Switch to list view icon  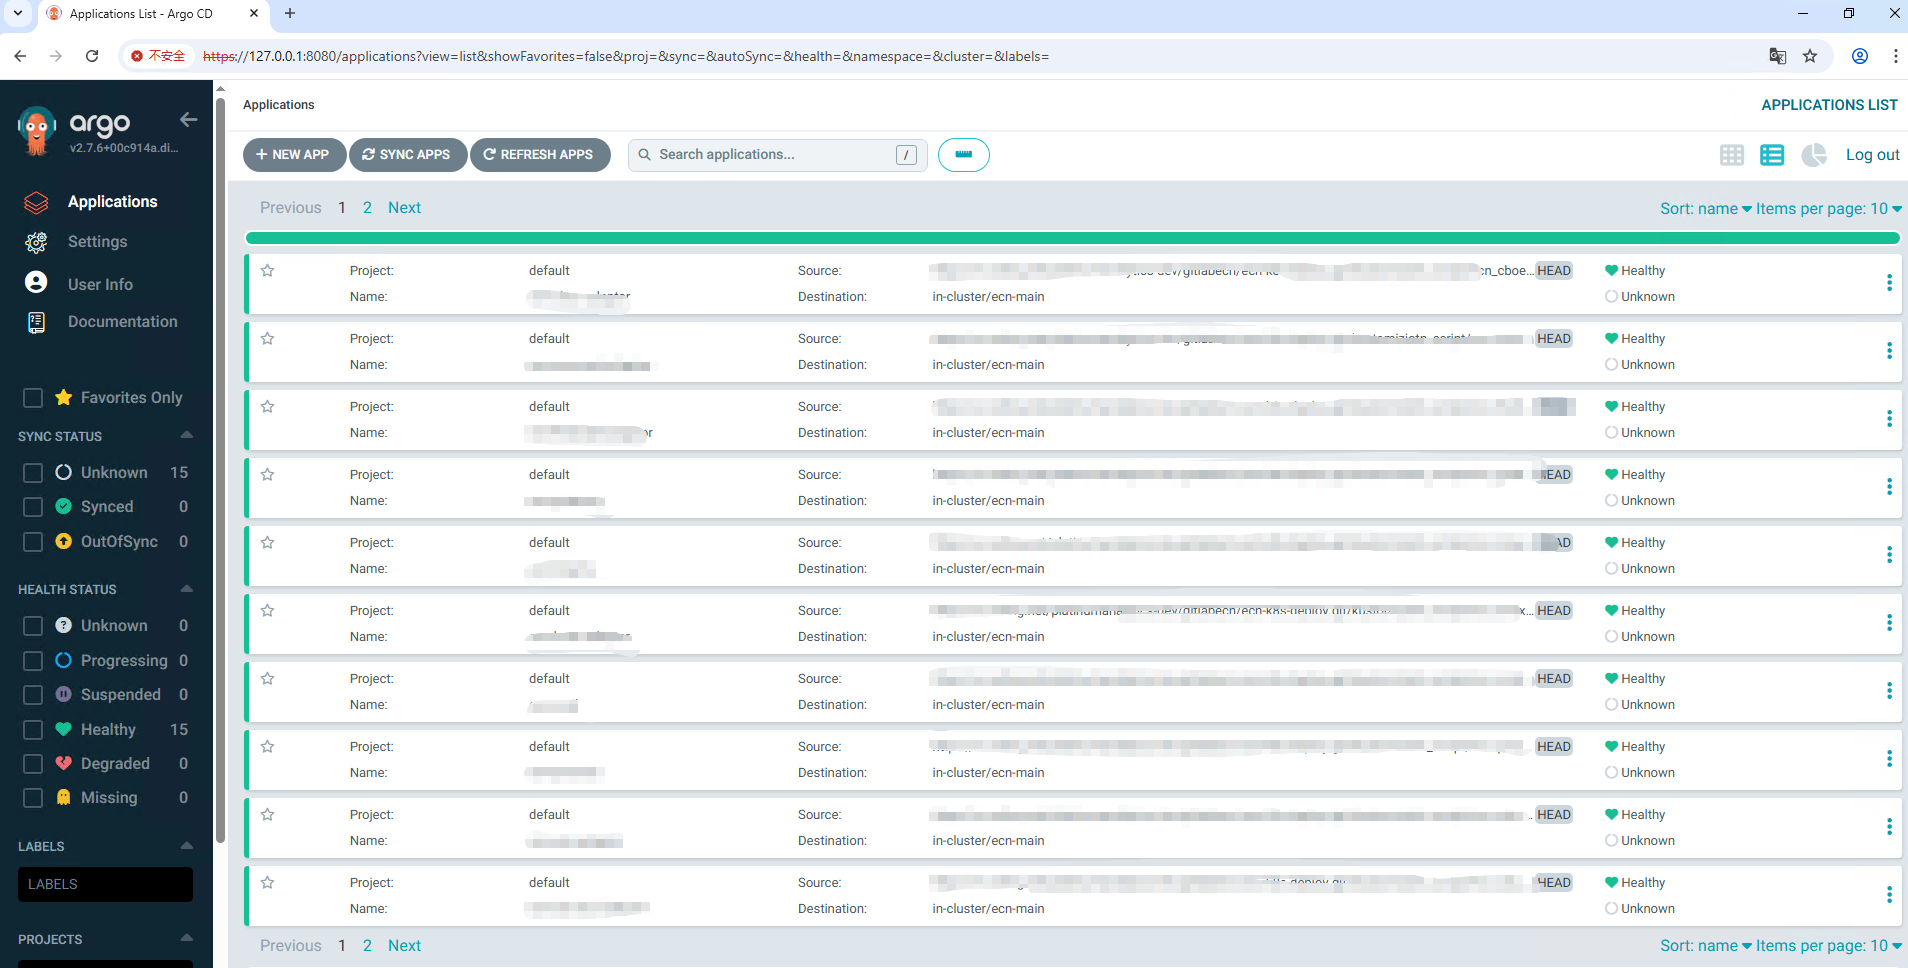[x=1772, y=155]
